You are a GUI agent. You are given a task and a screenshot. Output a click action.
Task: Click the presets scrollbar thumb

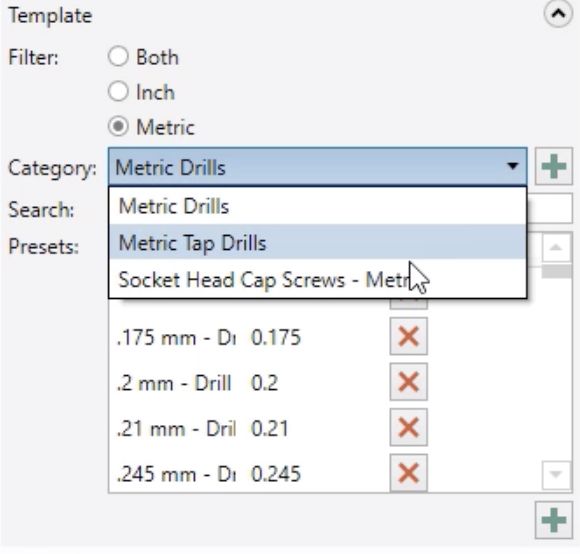pyautogui.click(x=556, y=271)
